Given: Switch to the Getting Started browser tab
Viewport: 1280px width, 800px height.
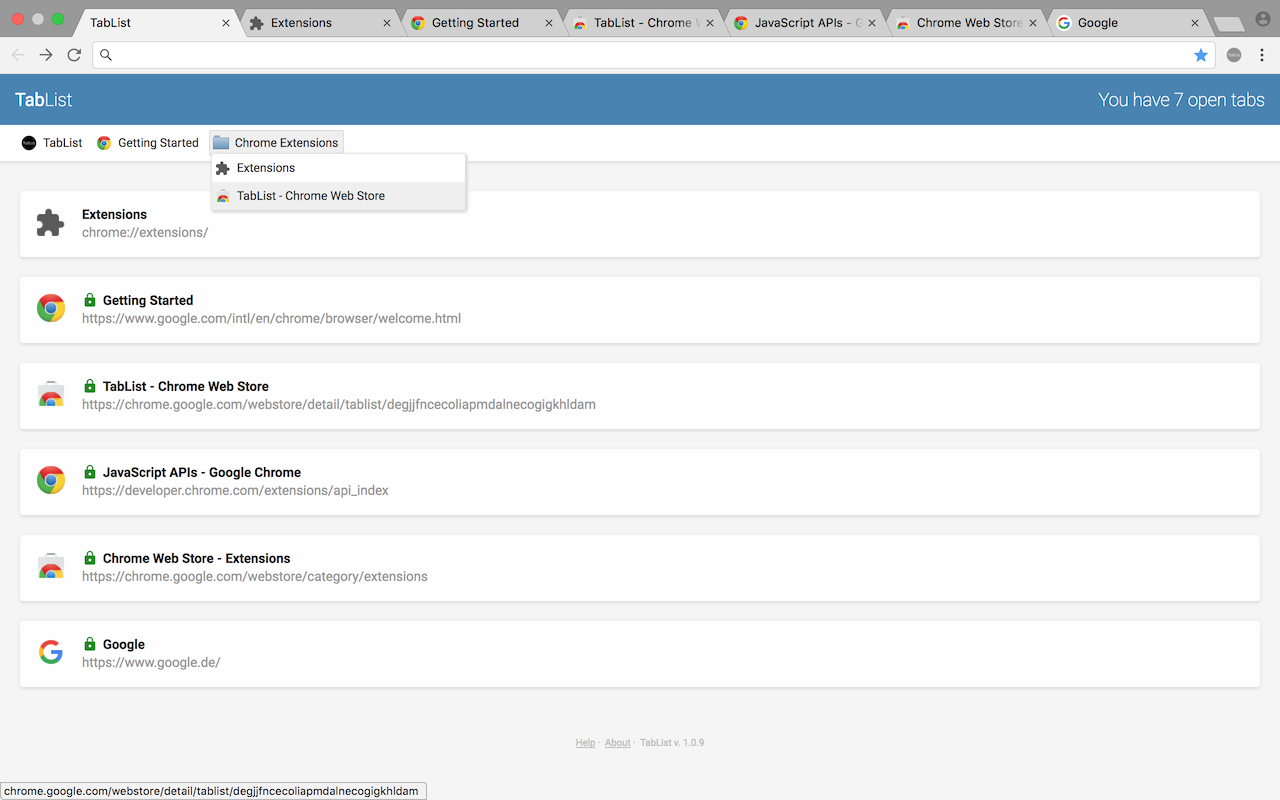Looking at the screenshot, I should coord(480,22).
